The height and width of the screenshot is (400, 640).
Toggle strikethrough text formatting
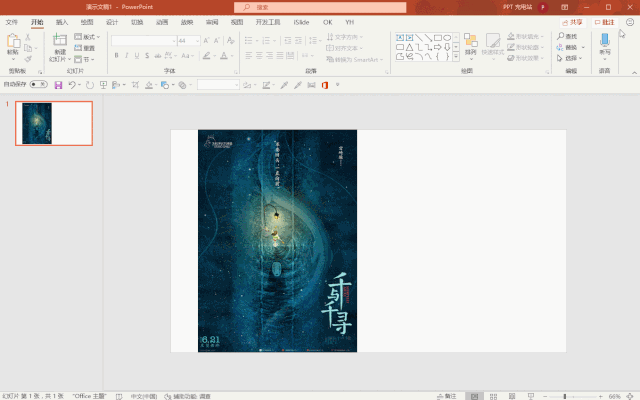159,56
